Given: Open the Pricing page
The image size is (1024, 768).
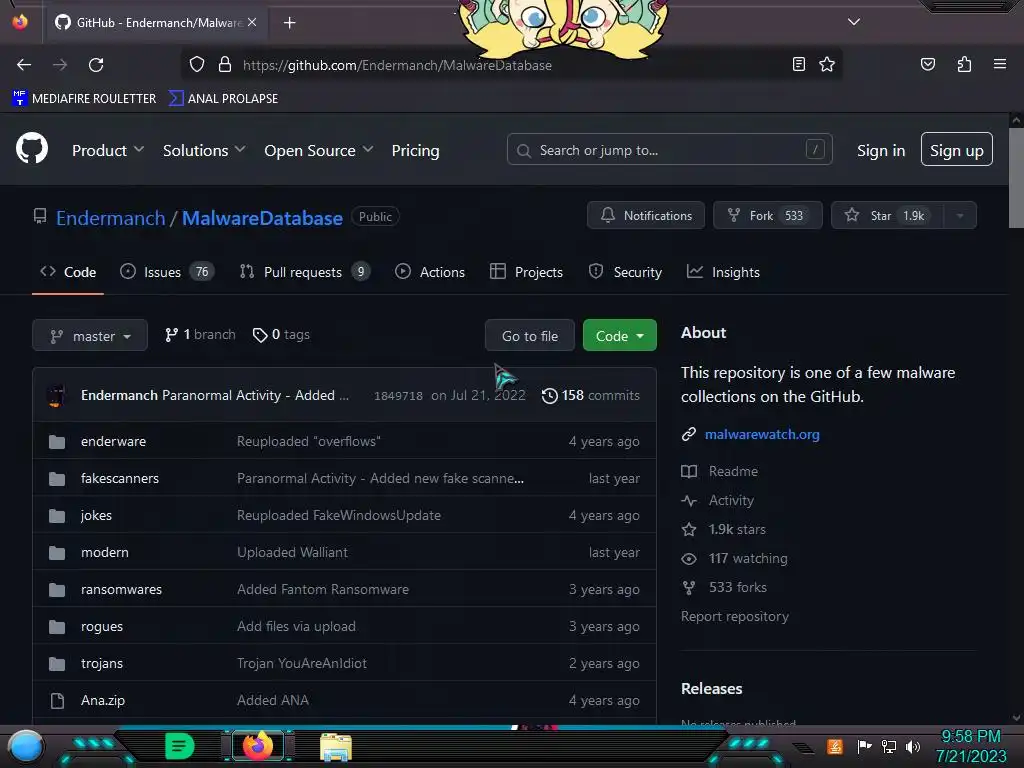Looking at the screenshot, I should click(415, 150).
